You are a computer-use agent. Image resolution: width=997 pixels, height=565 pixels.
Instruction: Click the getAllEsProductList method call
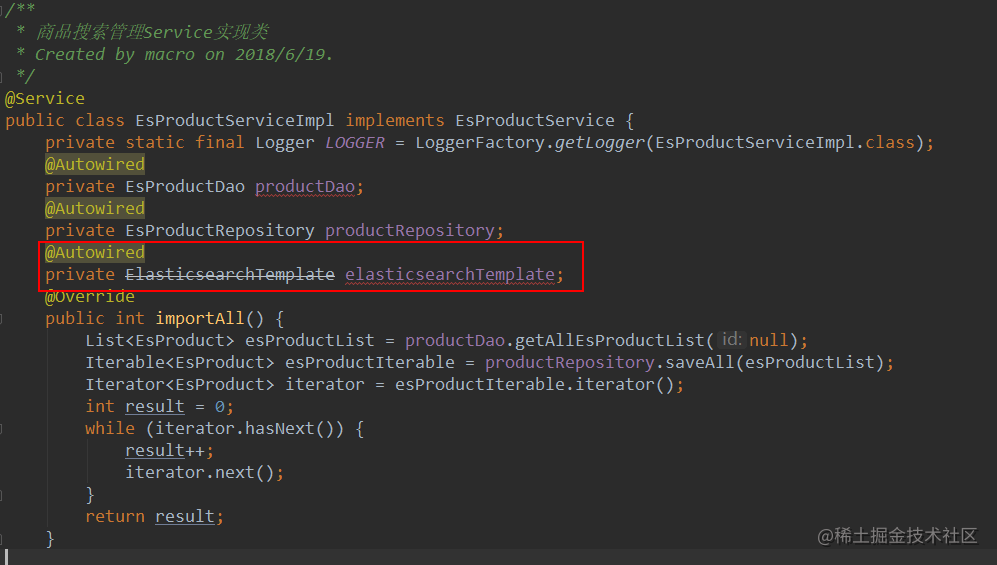[x=609, y=341]
